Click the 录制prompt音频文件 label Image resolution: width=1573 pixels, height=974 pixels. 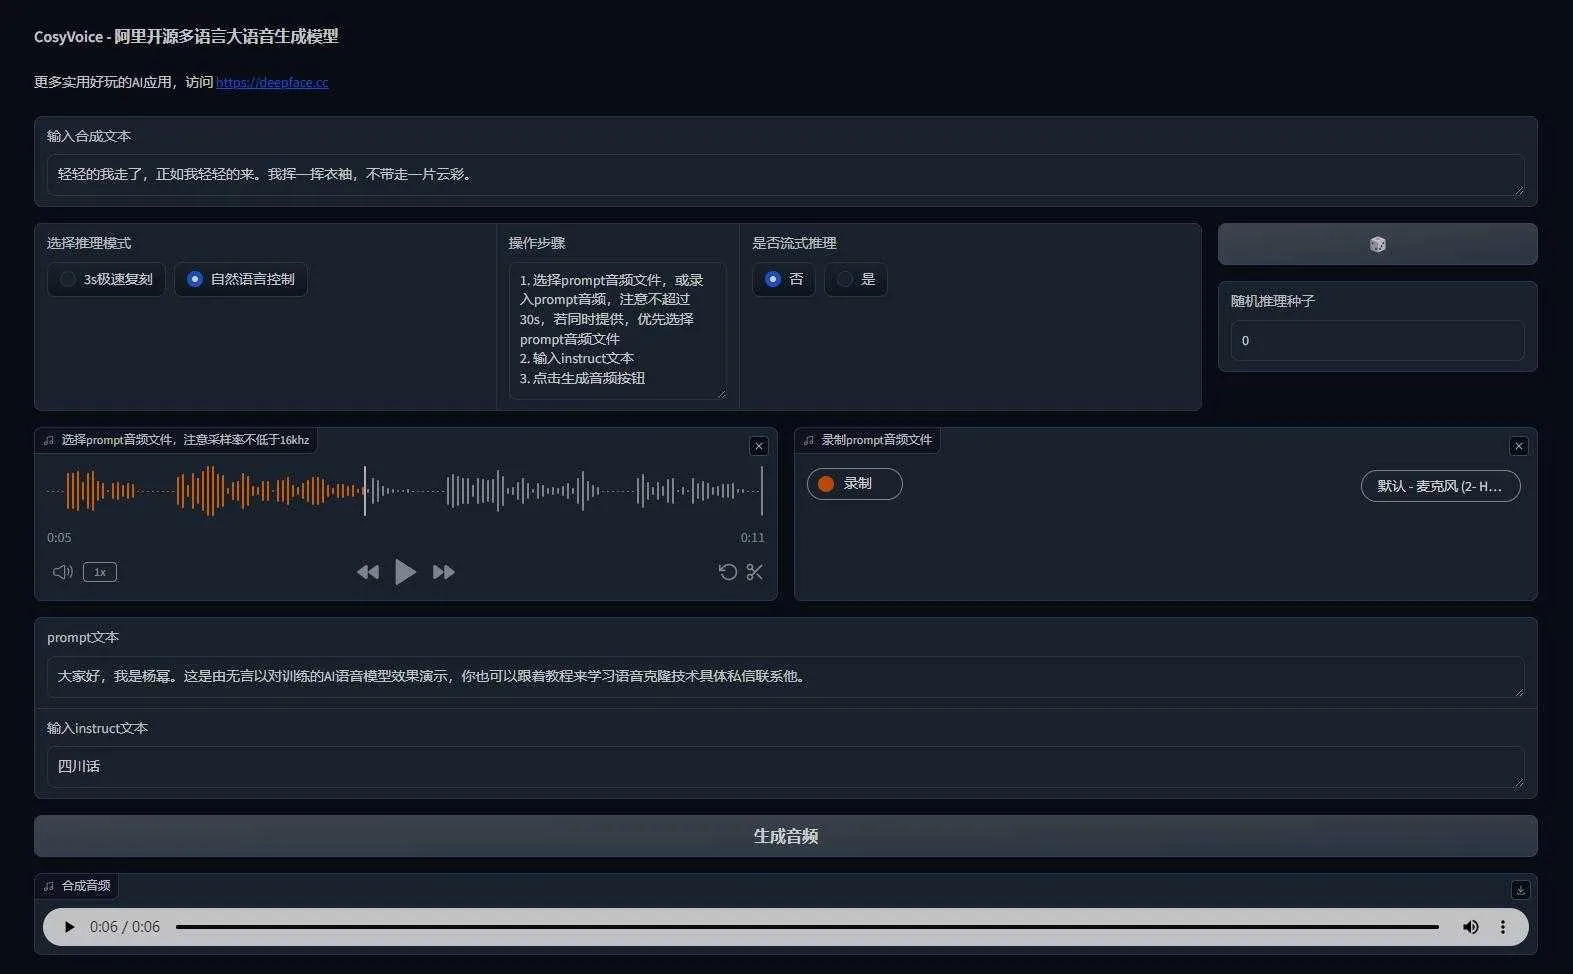coord(876,440)
